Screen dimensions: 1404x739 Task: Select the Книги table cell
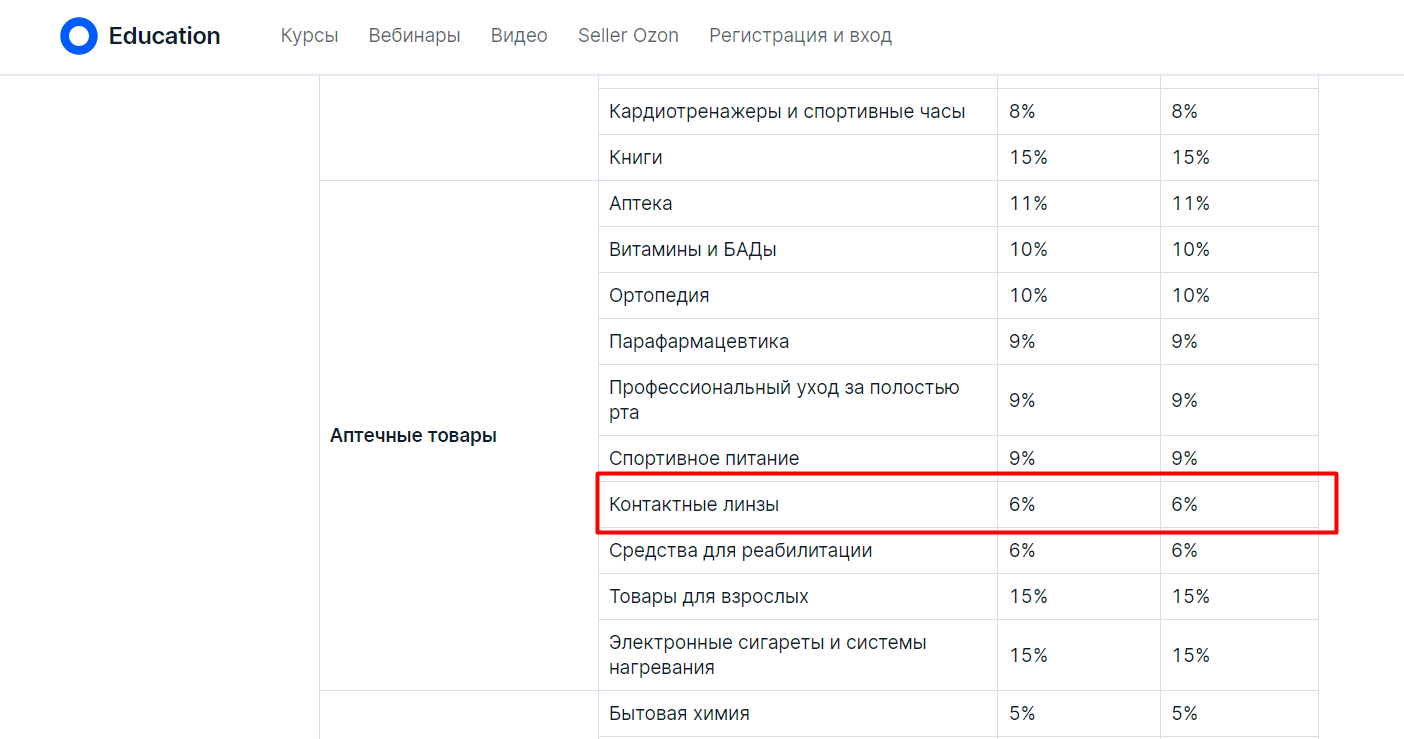(x=636, y=158)
